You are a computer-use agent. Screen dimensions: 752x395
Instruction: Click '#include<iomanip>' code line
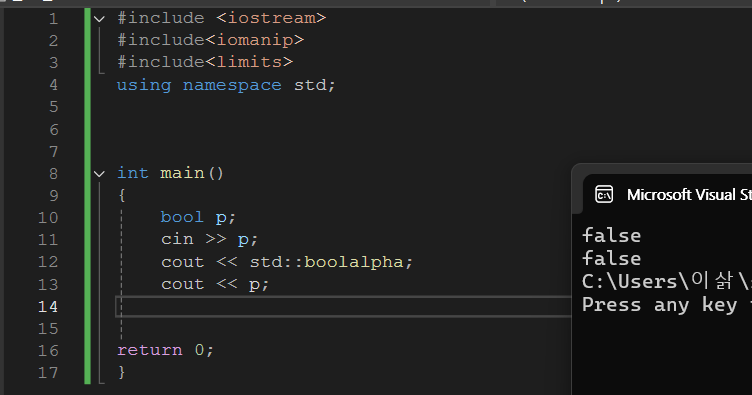coord(211,40)
